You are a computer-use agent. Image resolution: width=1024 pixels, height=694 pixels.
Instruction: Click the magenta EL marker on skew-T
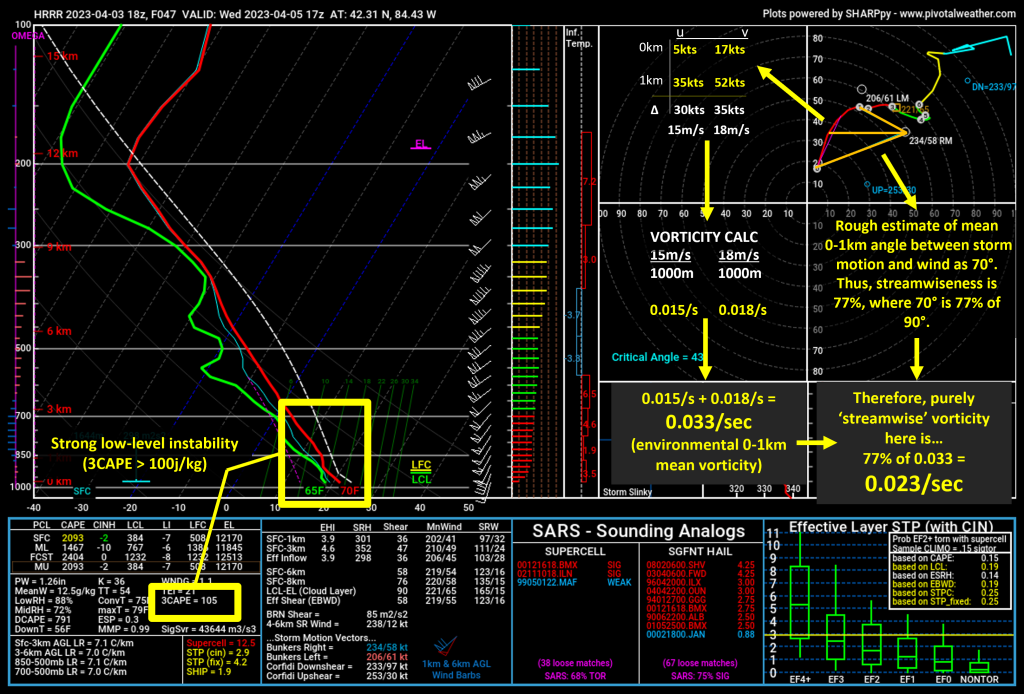point(420,144)
